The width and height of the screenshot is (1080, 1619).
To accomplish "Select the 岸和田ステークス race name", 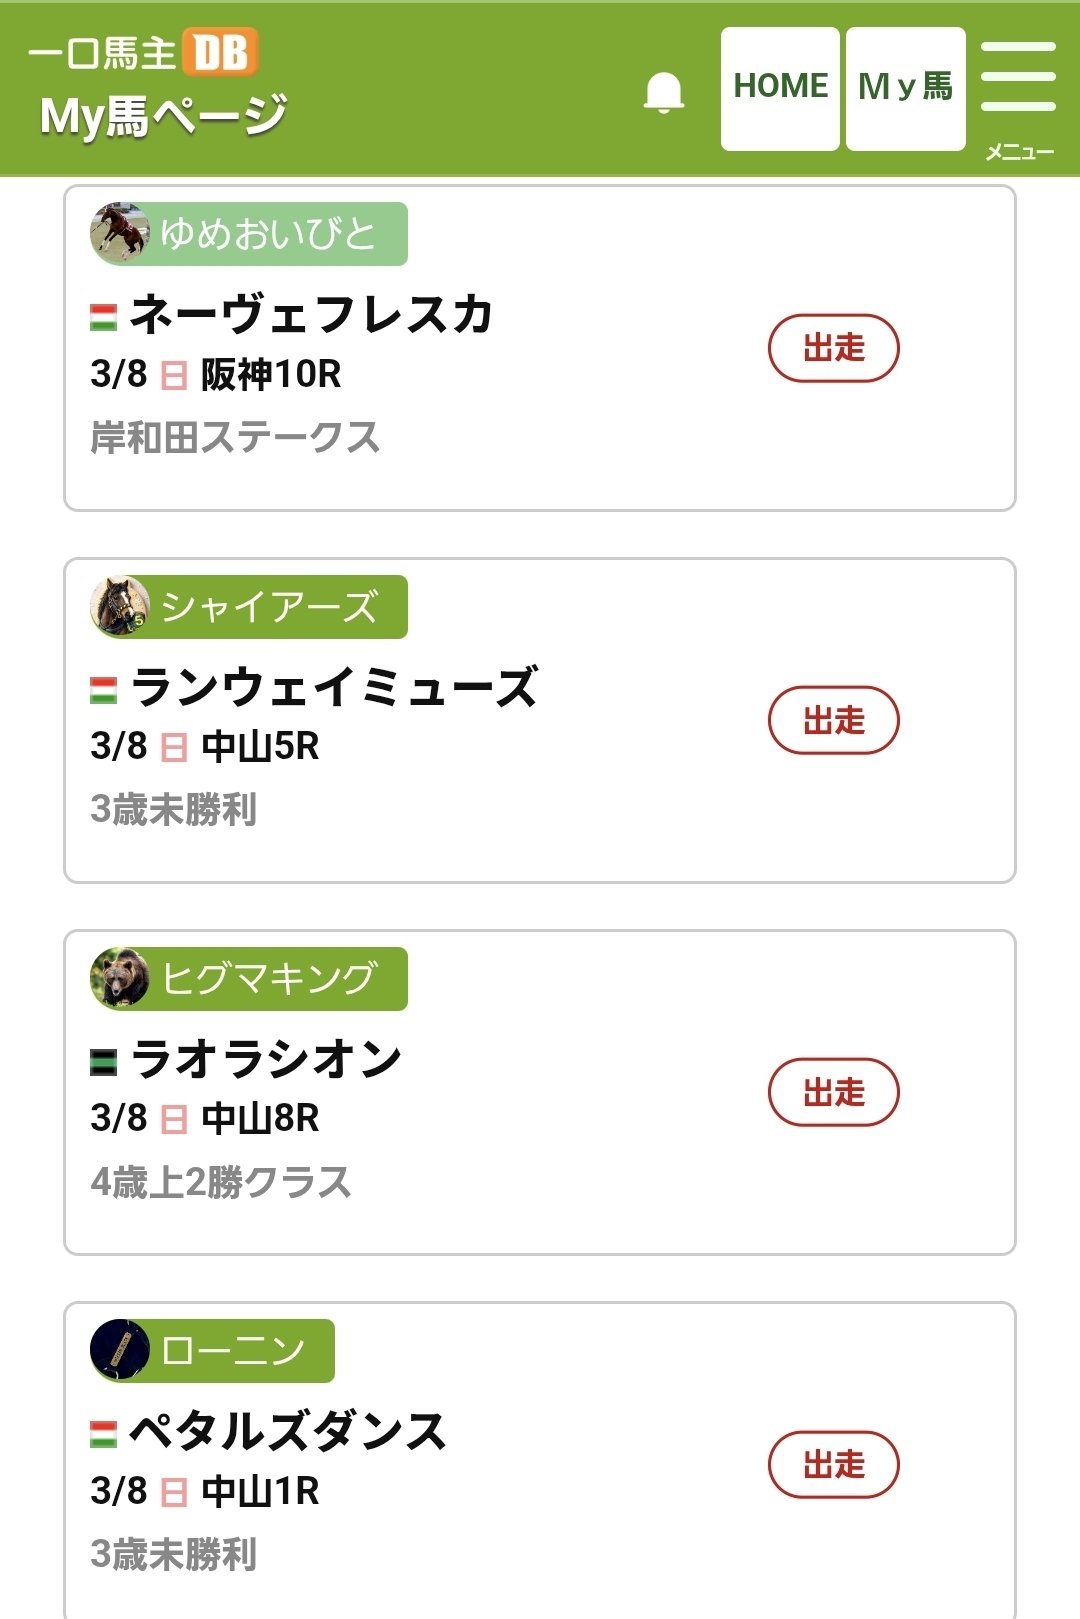I will click(x=235, y=437).
